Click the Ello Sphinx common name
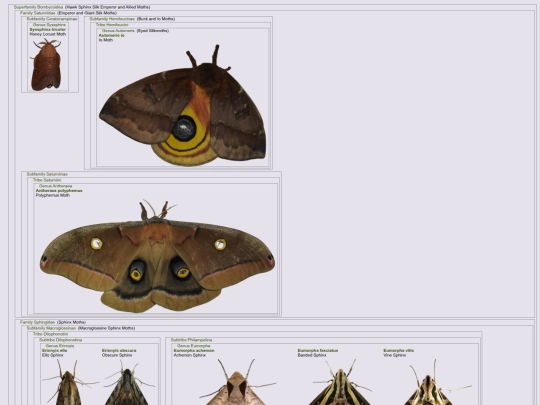The image size is (540, 405). (52, 355)
